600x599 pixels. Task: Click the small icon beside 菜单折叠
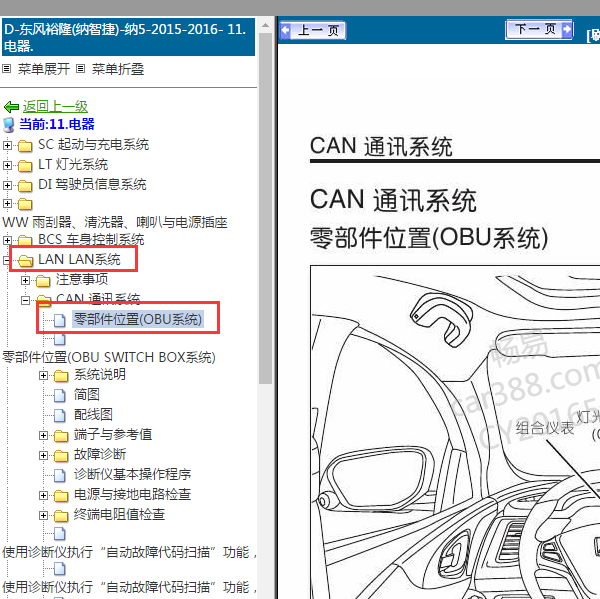point(80,69)
